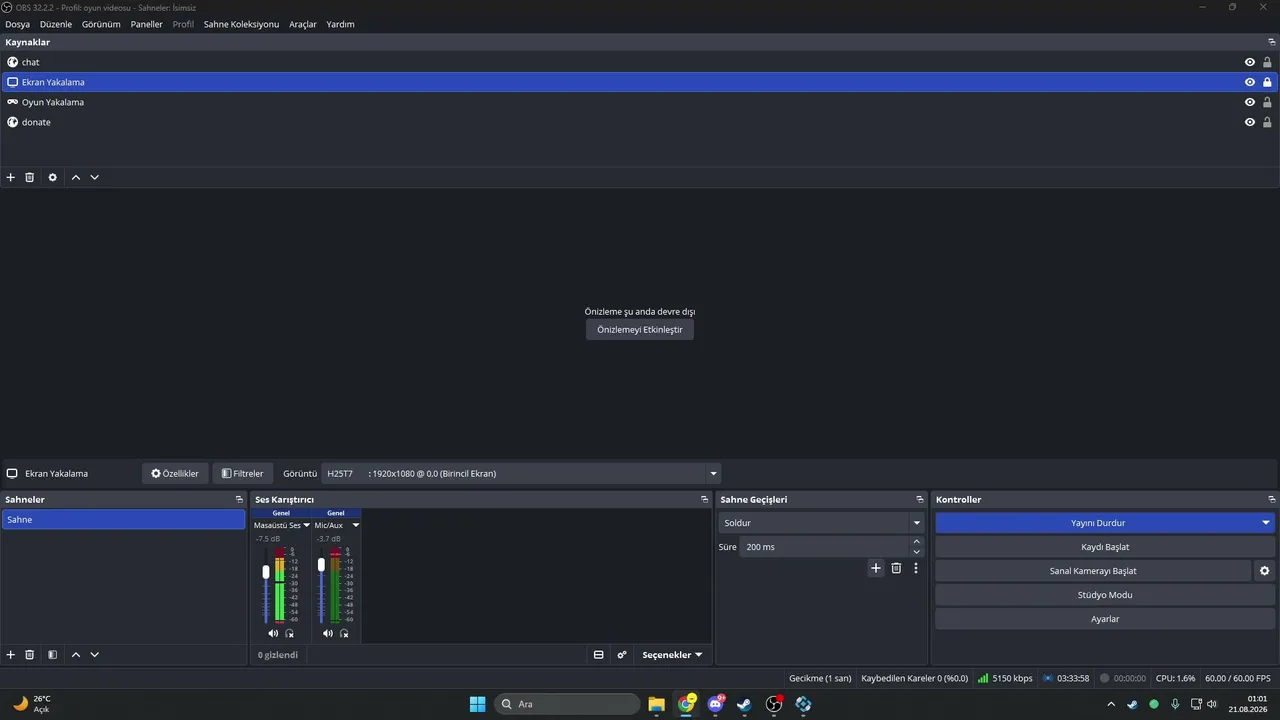This screenshot has height=720, width=1280.
Task: Mute the Masaüstü Ses channel
Action: click(x=273, y=633)
